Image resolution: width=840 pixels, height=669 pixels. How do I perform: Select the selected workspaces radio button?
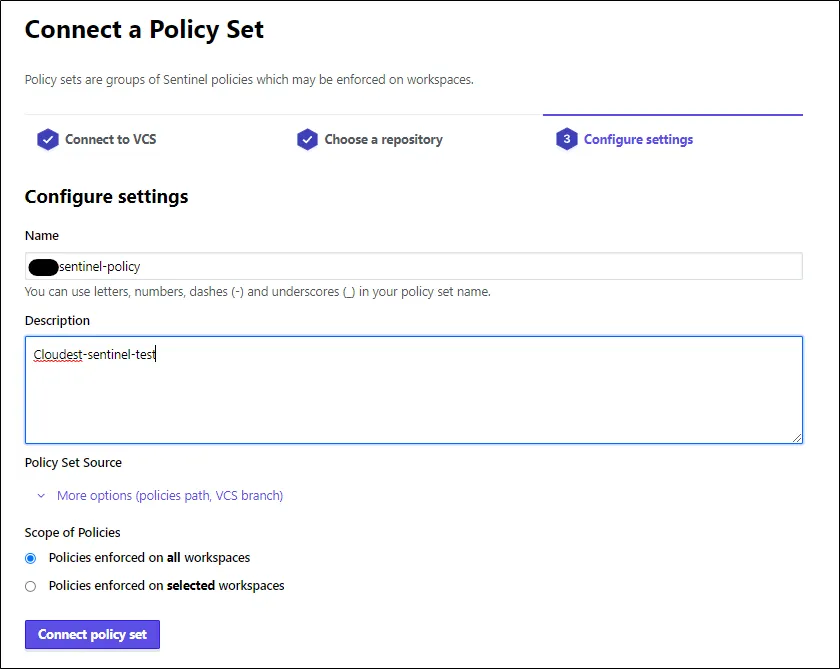pos(31,586)
